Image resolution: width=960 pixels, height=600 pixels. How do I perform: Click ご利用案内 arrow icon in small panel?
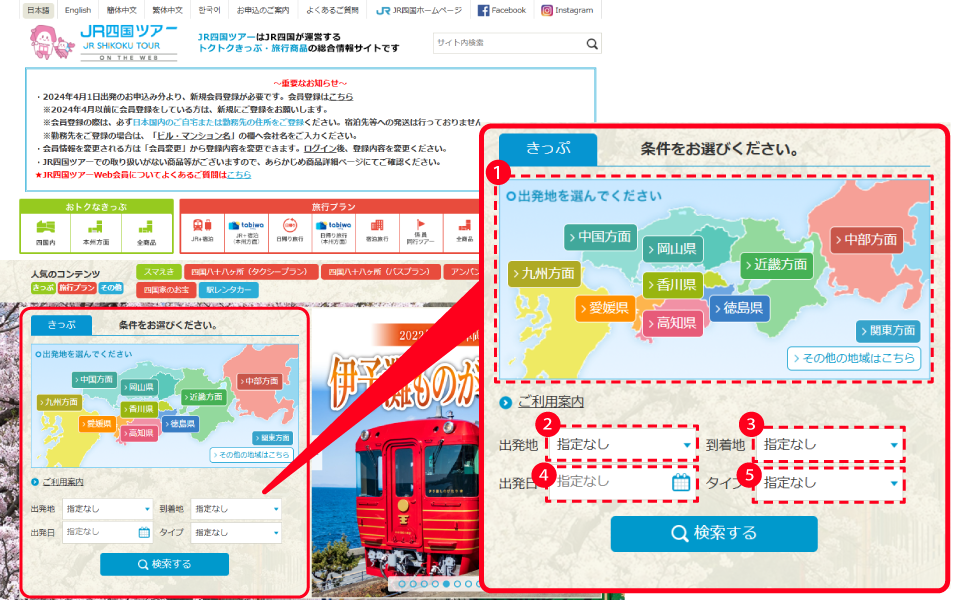click(35, 482)
